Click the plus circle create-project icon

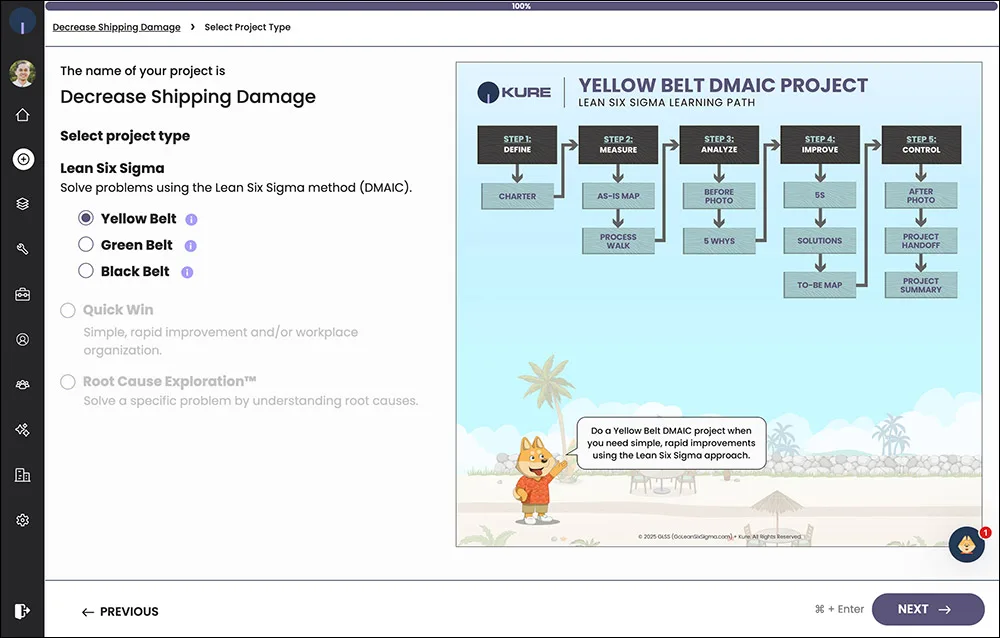(x=23, y=159)
